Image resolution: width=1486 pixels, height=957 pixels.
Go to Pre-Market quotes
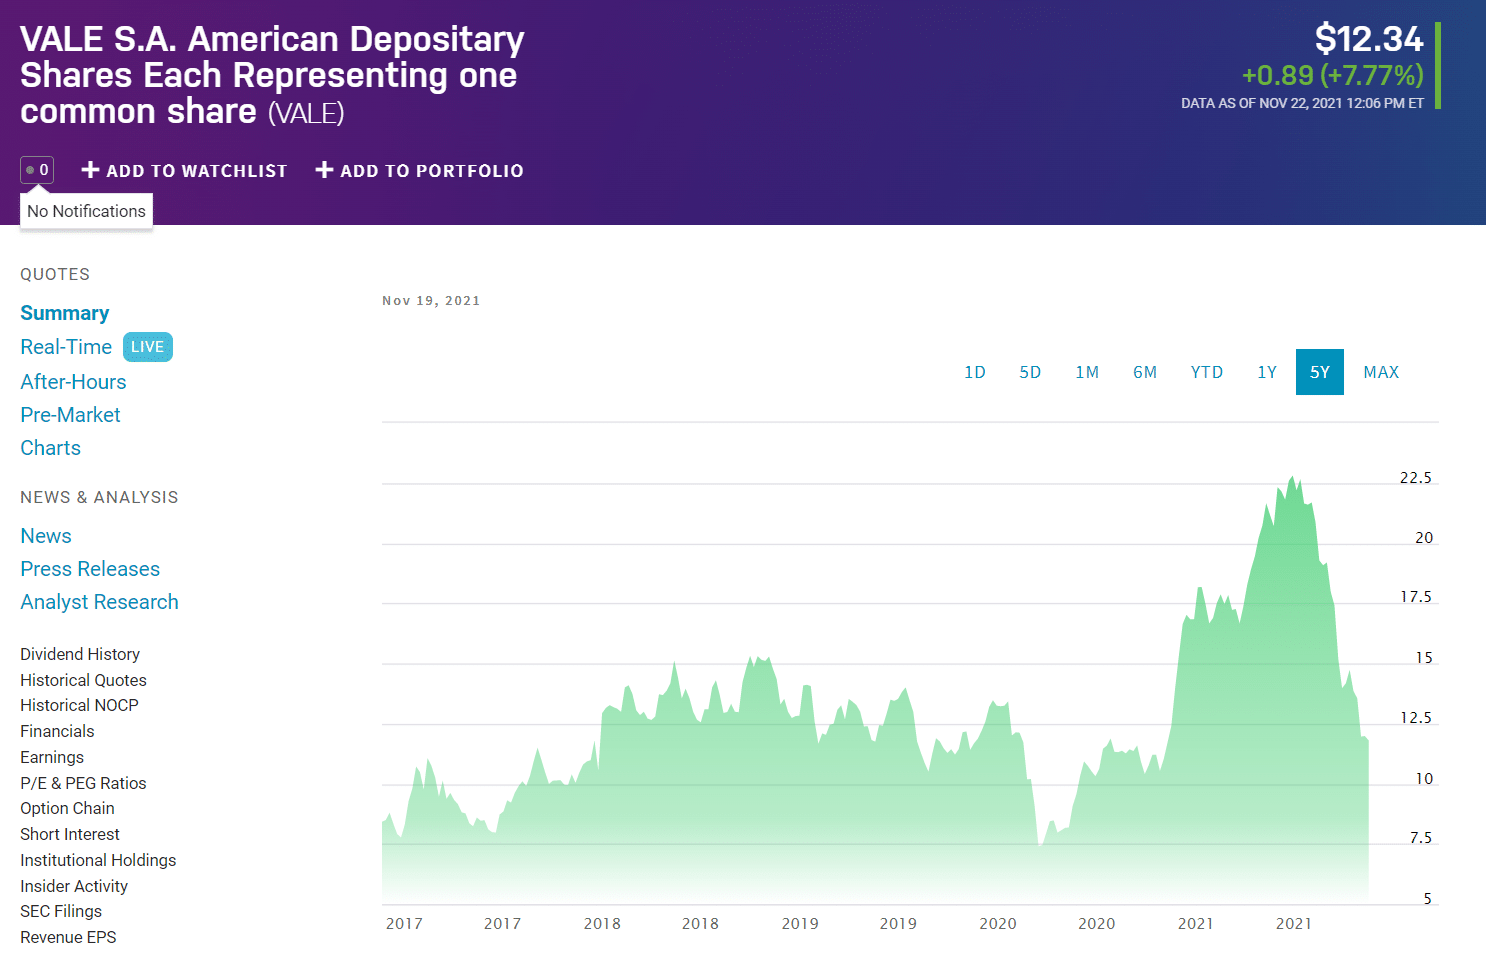pos(70,415)
